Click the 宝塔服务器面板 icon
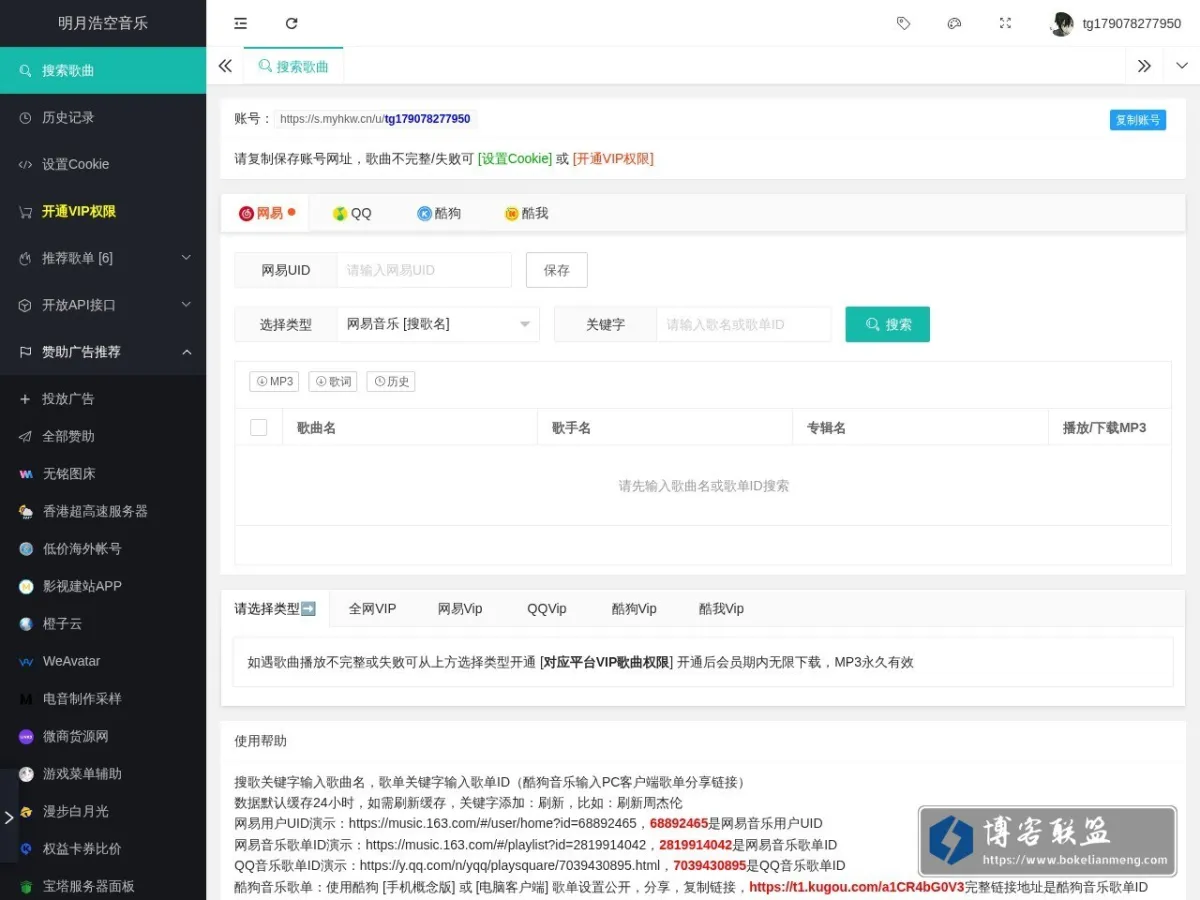This screenshot has height=900, width=1200. [26, 886]
